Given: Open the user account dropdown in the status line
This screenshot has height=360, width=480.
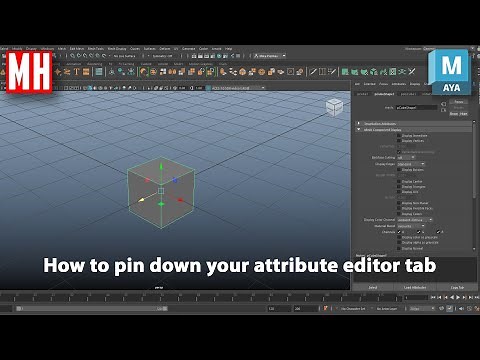Looking at the screenshot, I should (269, 56).
